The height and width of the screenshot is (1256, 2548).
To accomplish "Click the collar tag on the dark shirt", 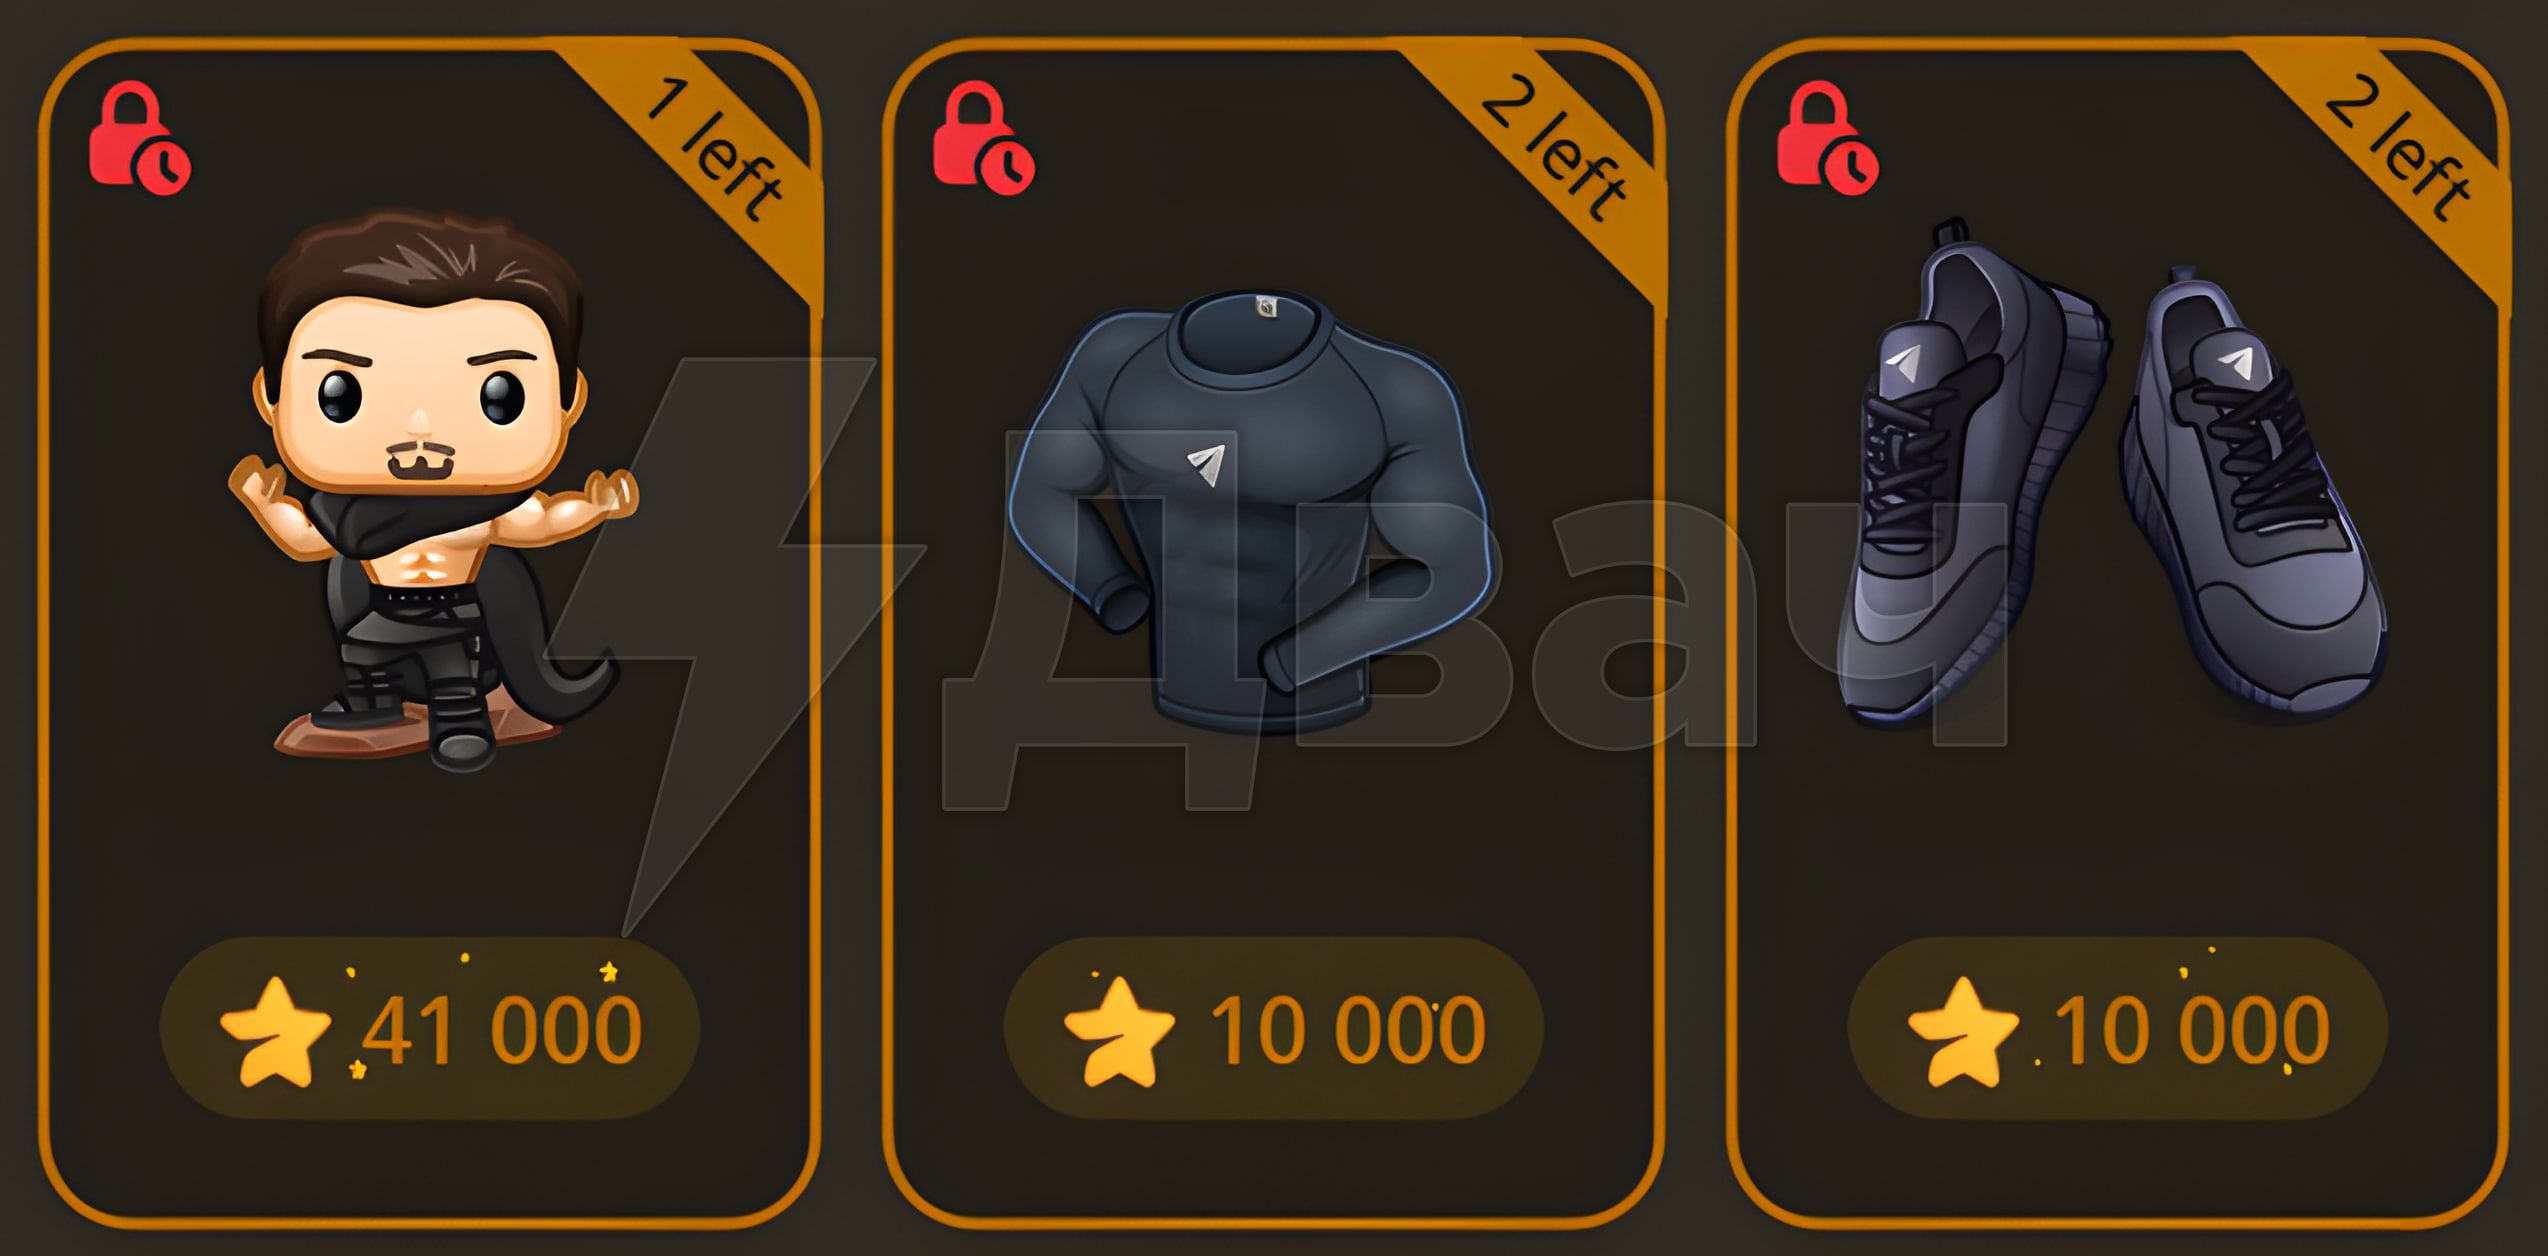I will 1266,306.
